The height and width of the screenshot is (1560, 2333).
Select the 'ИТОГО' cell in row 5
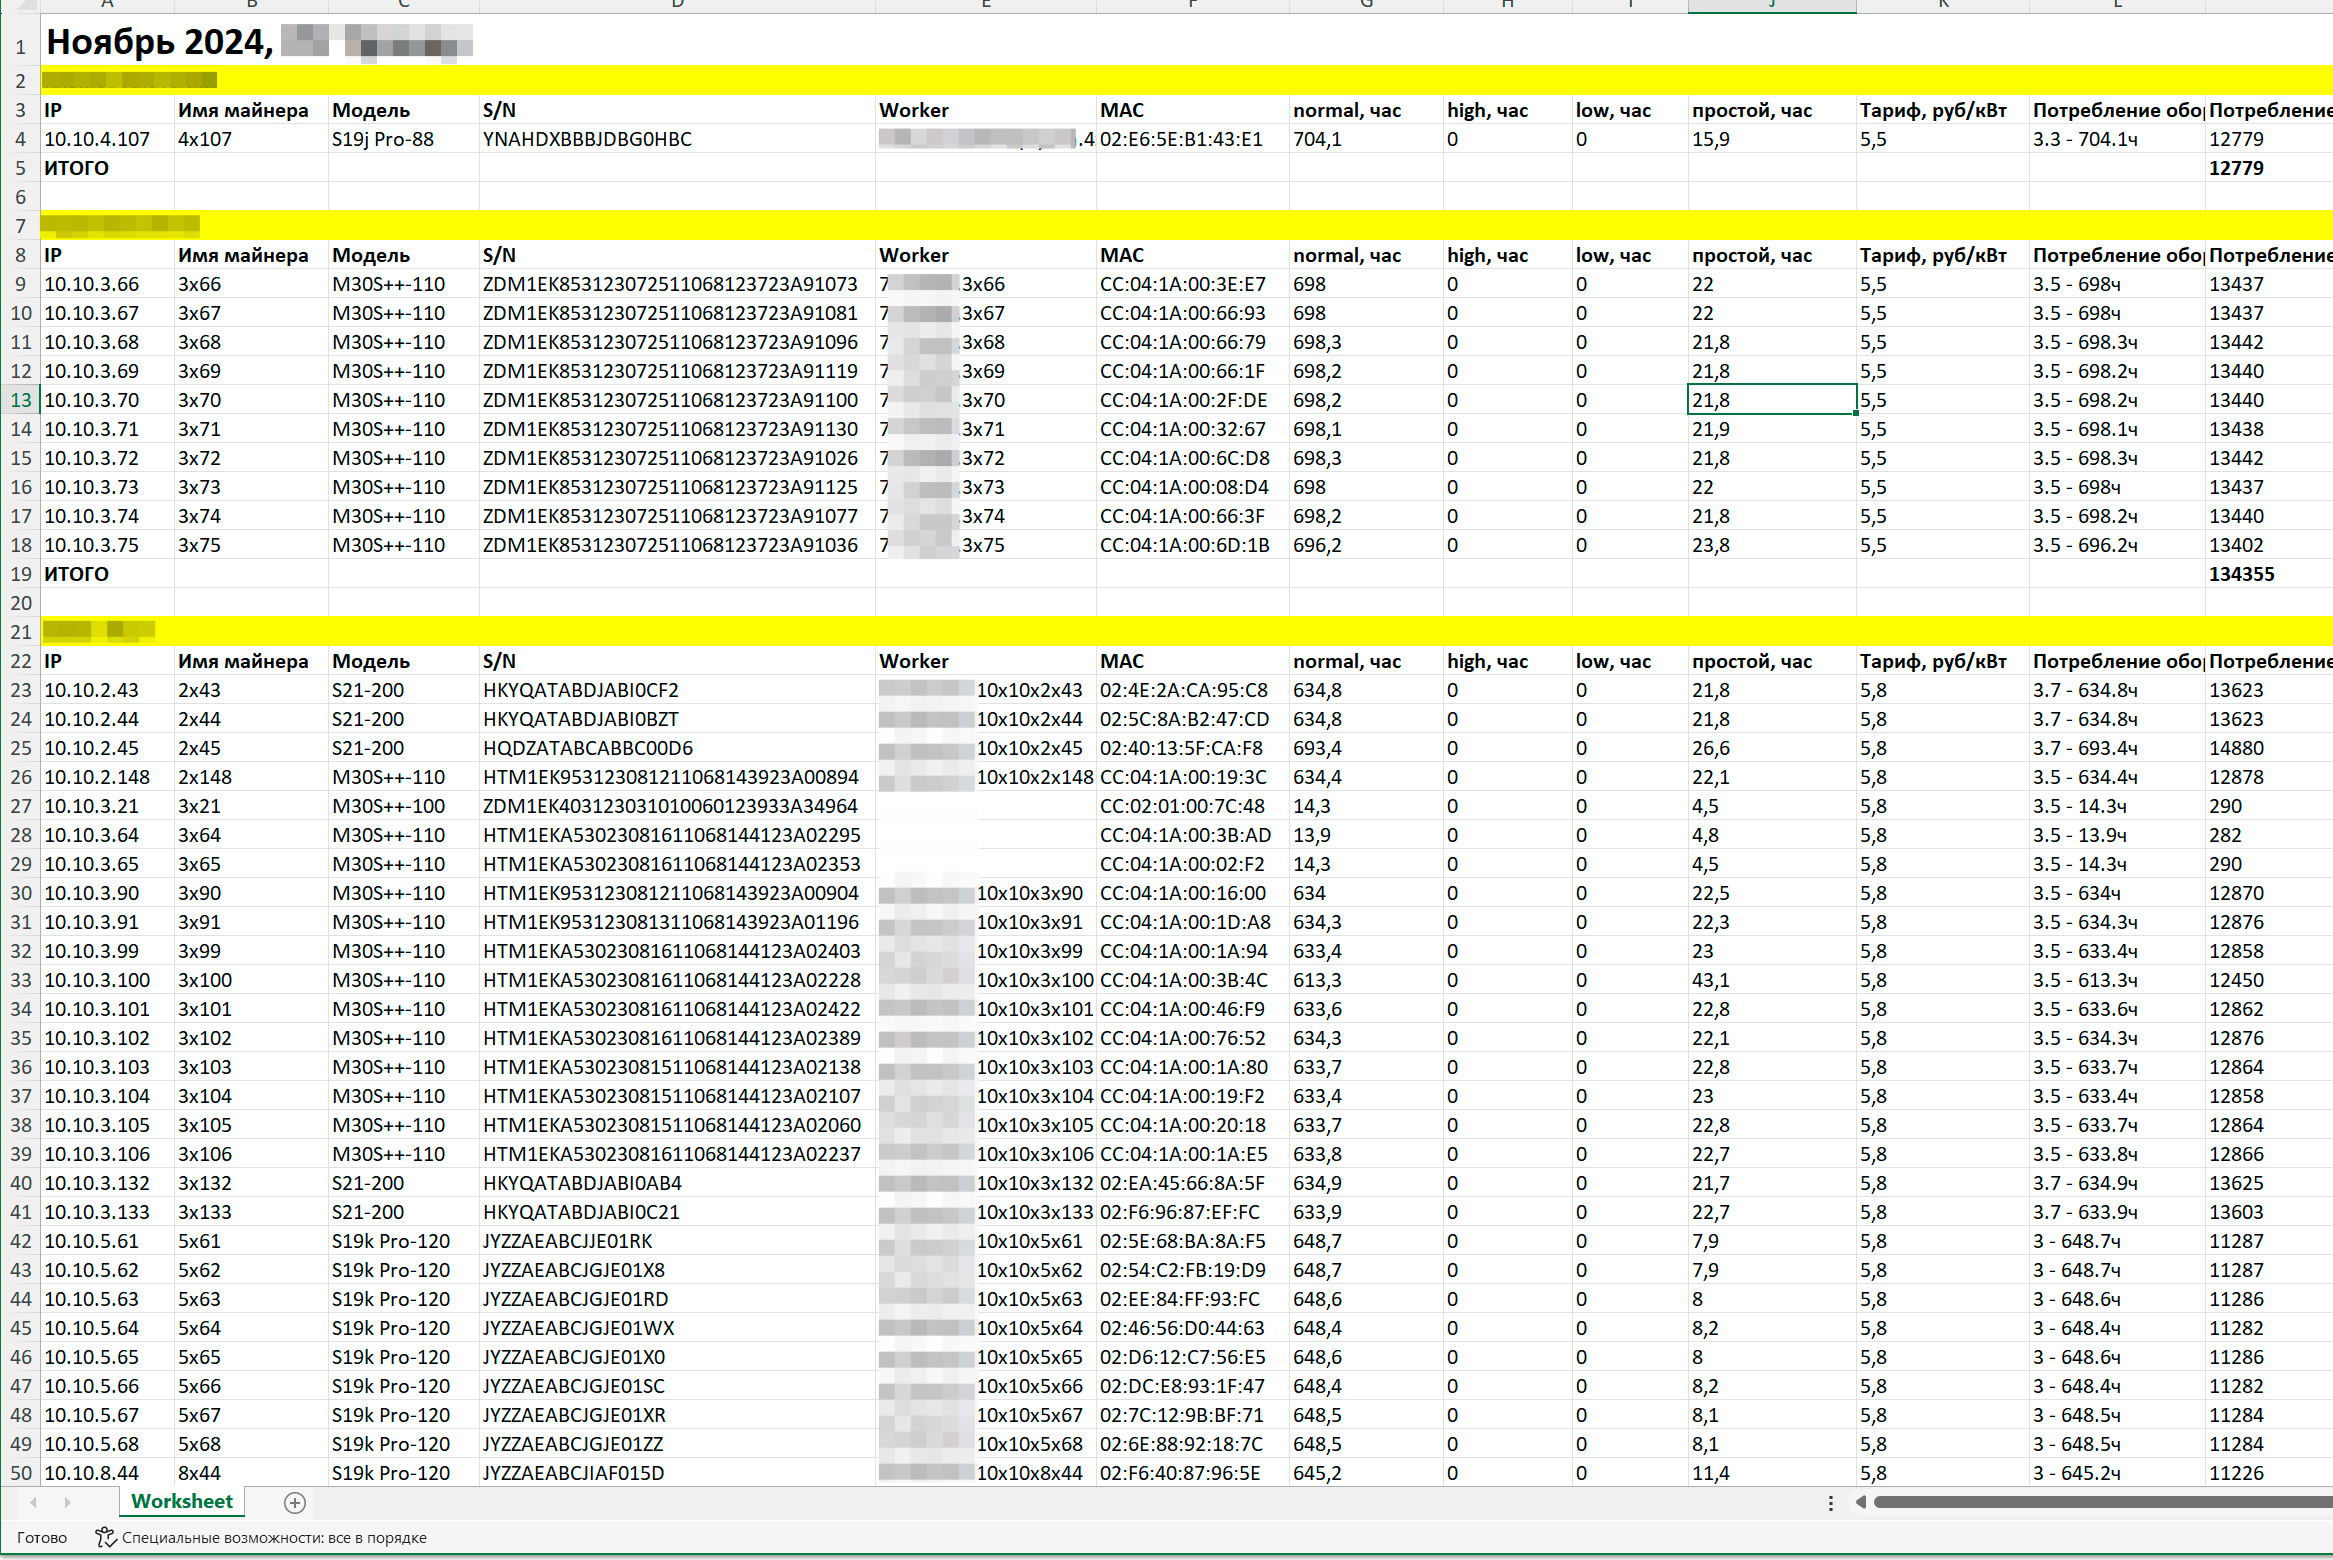pos(107,168)
